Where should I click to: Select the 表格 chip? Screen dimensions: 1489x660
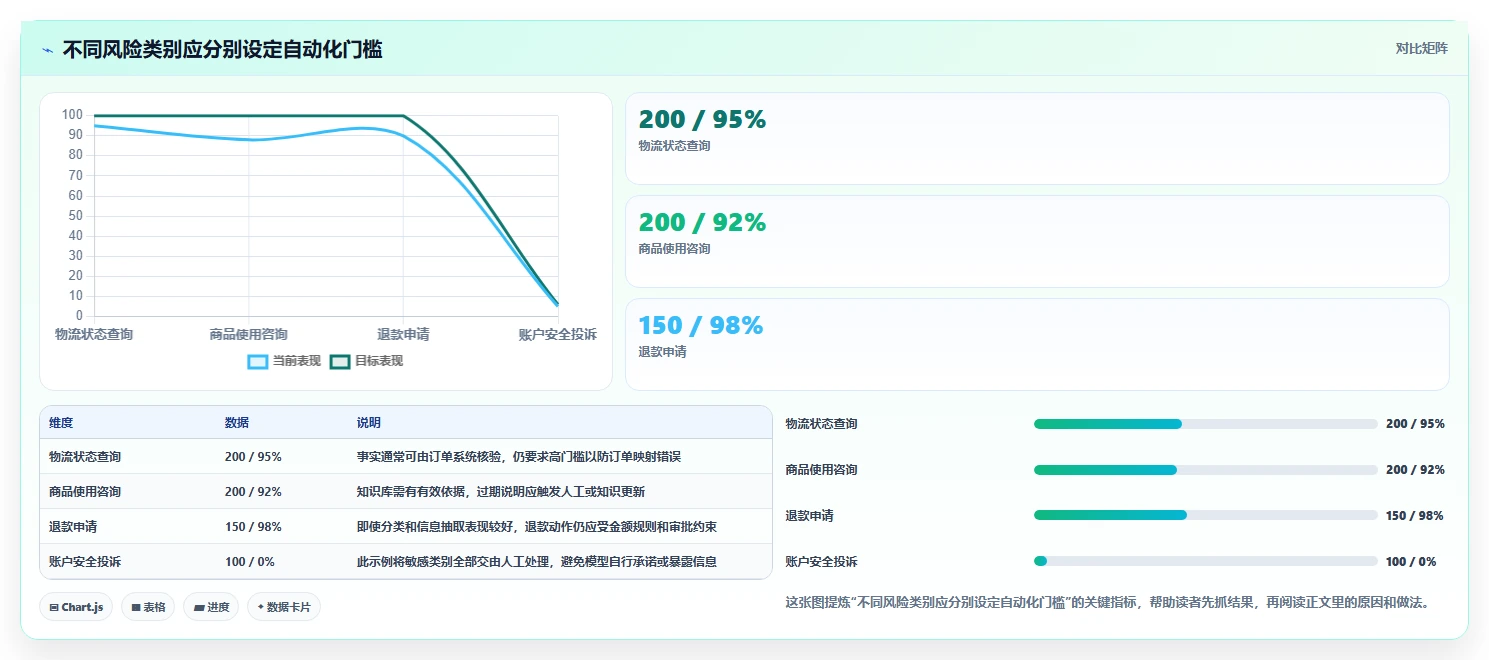[x=148, y=607]
